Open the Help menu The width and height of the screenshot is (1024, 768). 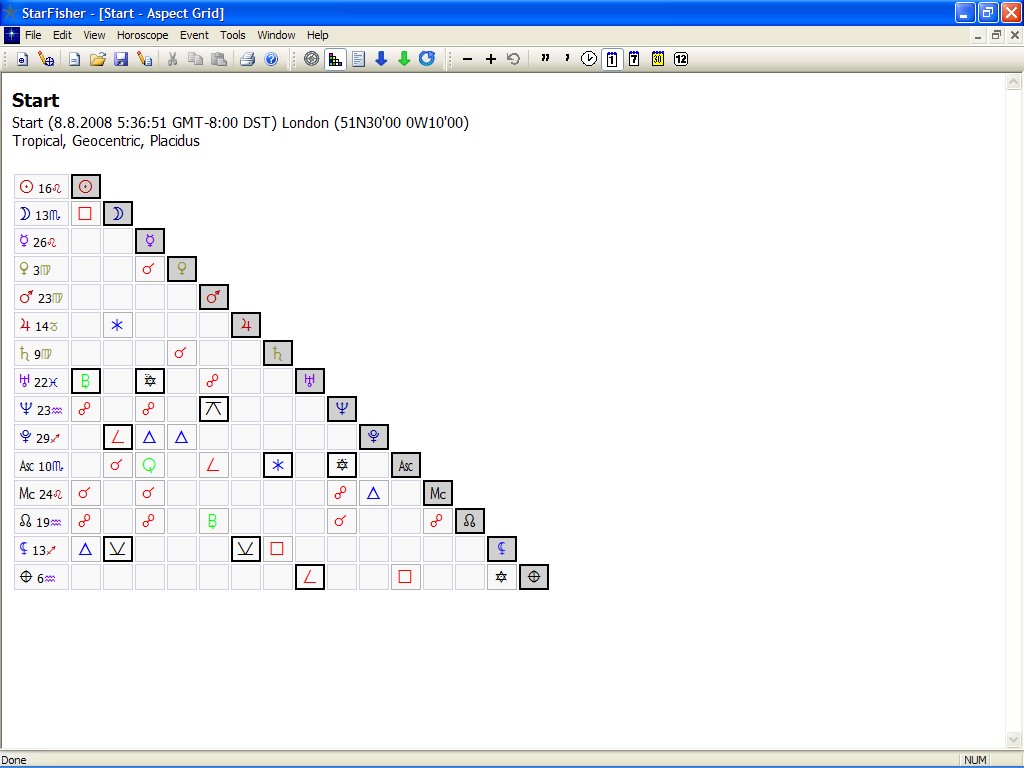[x=317, y=35]
